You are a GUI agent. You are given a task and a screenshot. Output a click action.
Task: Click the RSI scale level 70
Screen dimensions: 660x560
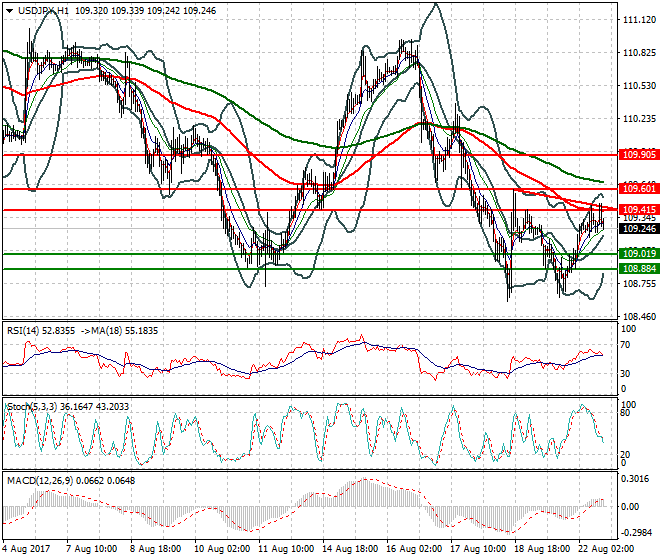[x=626, y=345]
